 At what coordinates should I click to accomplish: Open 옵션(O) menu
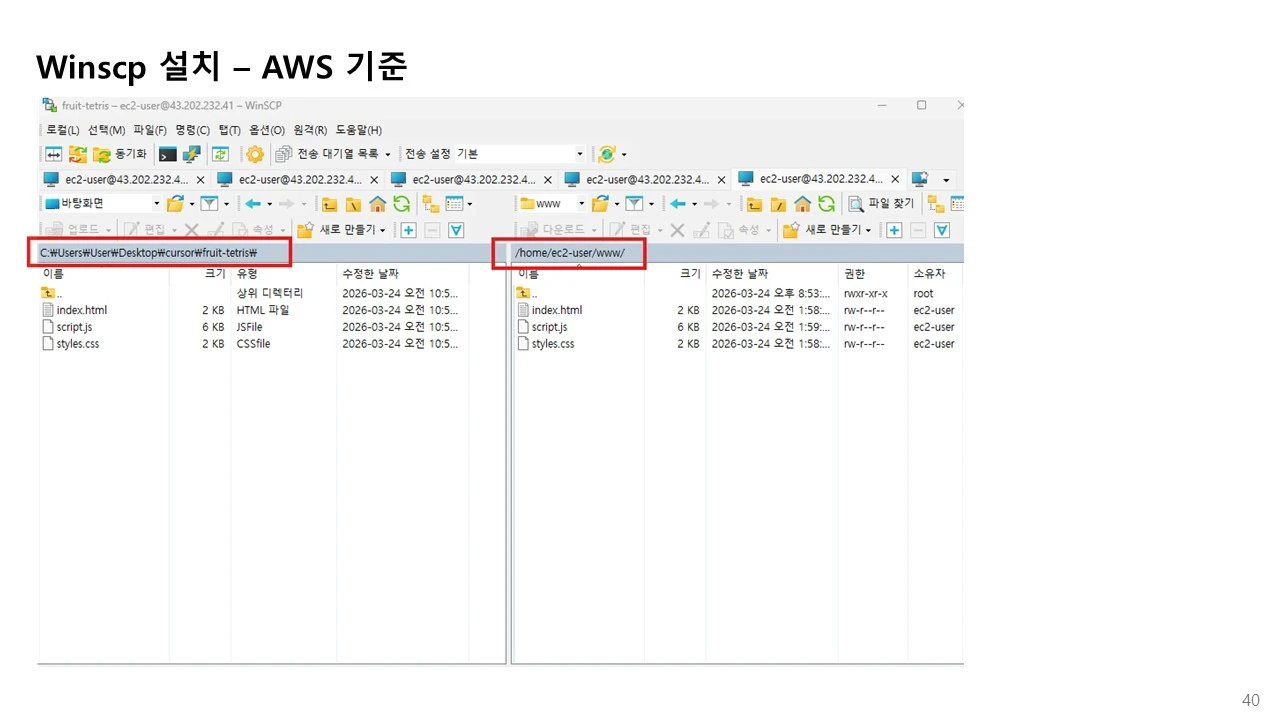point(267,130)
